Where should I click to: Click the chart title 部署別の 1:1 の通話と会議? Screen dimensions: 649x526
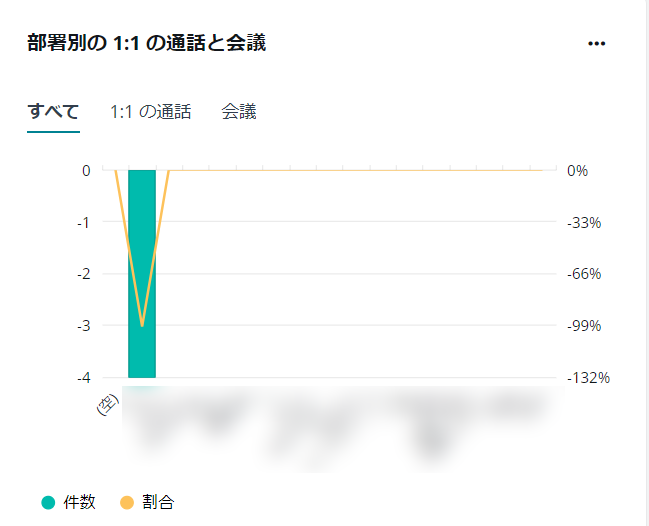click(147, 43)
